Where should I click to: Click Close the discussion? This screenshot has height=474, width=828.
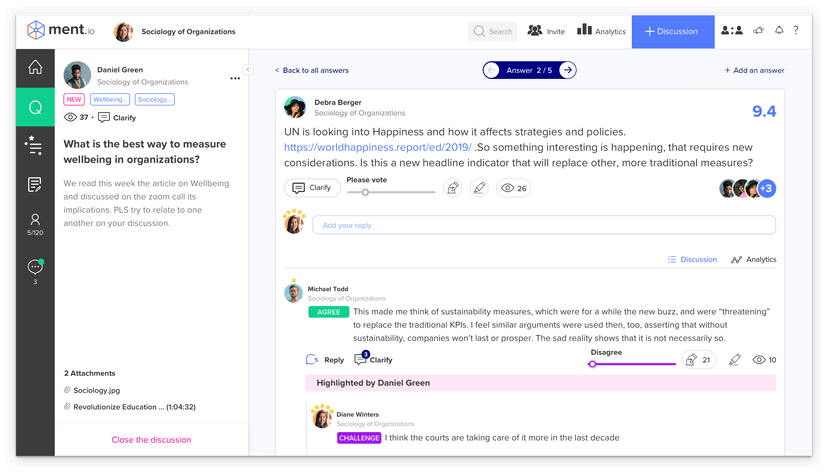pos(151,440)
